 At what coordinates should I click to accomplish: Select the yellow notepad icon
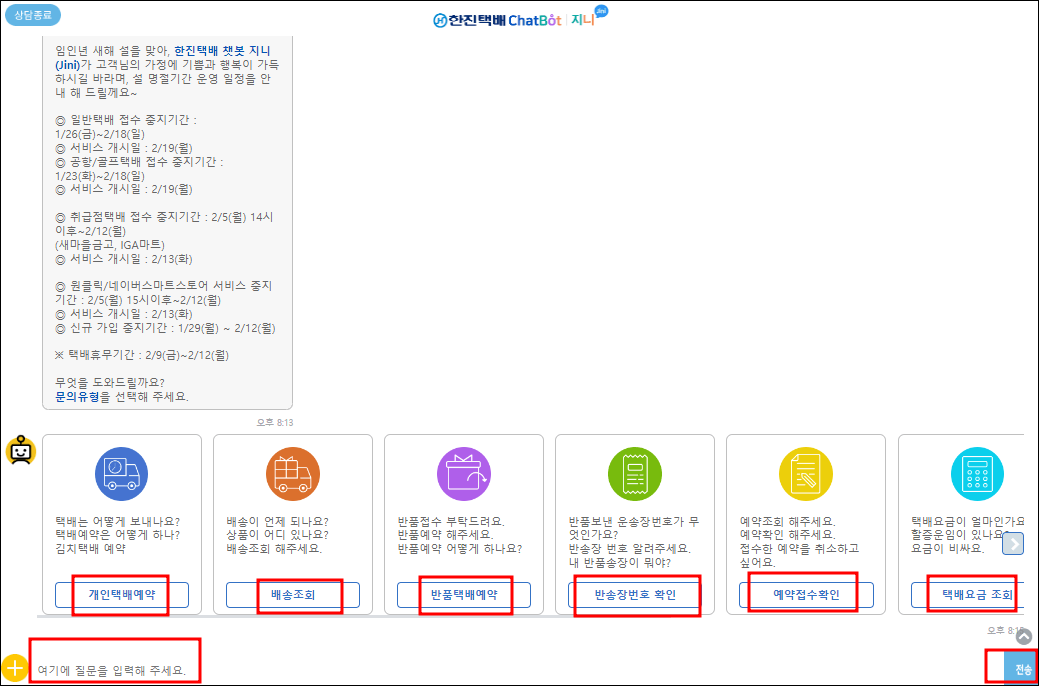pyautogui.click(x=806, y=475)
